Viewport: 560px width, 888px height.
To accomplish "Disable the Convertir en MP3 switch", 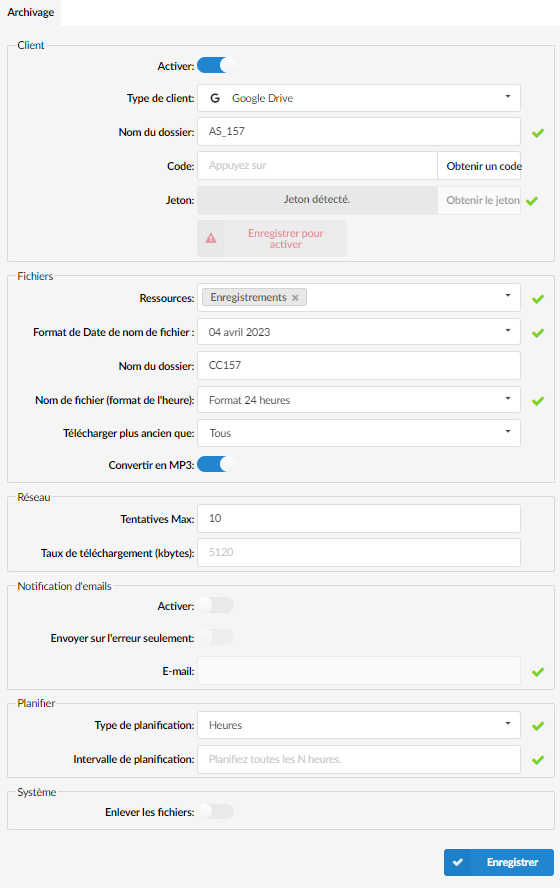I will click(x=216, y=464).
